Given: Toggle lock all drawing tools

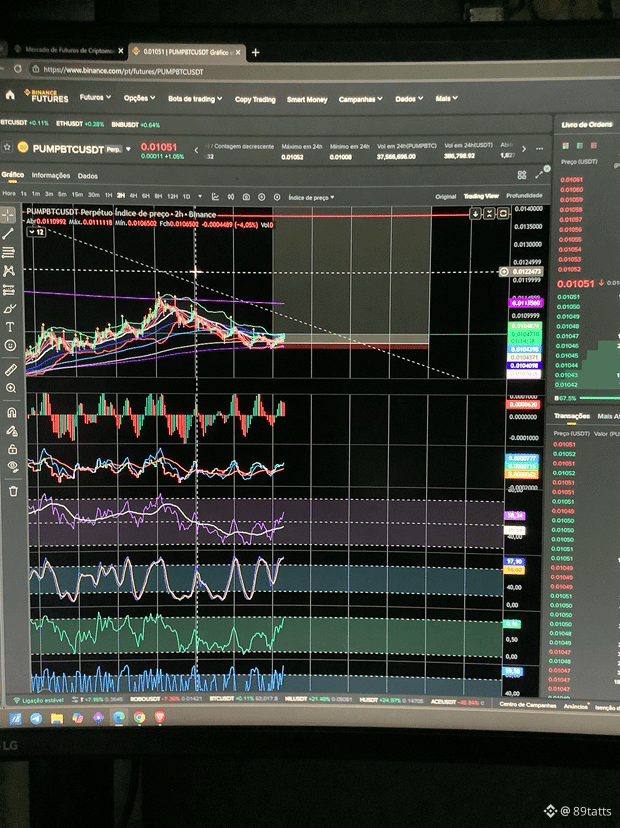Looking at the screenshot, I should click(x=13, y=449).
